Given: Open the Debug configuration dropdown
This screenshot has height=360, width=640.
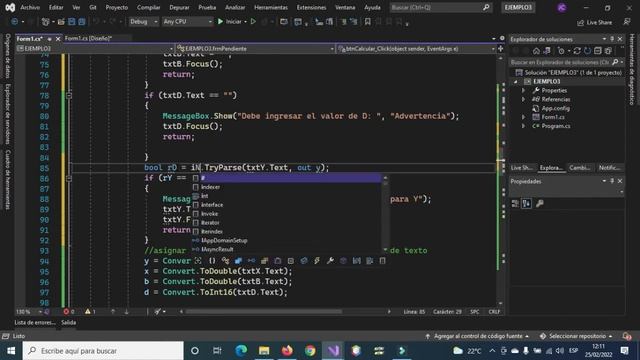Looking at the screenshot, I should [x=144, y=22].
